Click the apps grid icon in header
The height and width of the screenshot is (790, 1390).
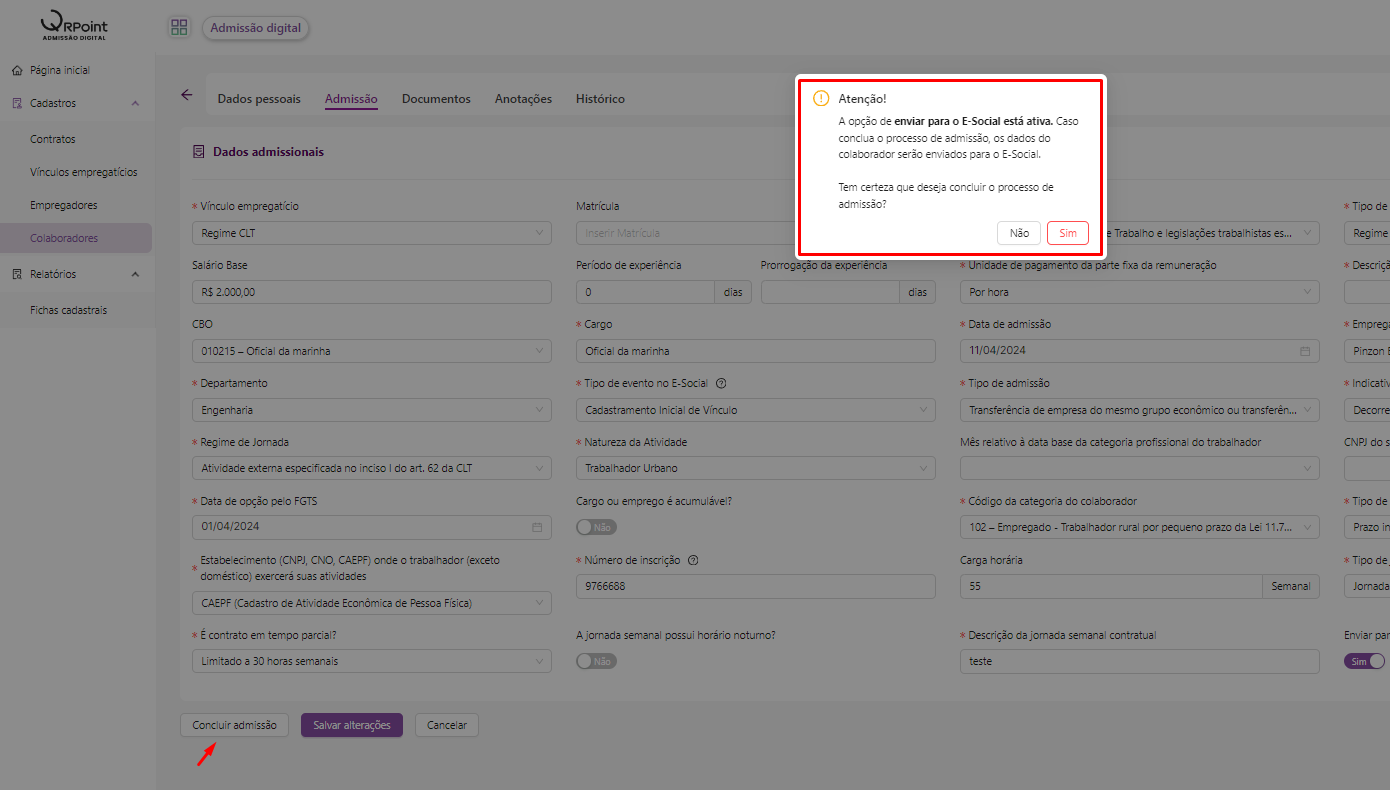coord(178,28)
